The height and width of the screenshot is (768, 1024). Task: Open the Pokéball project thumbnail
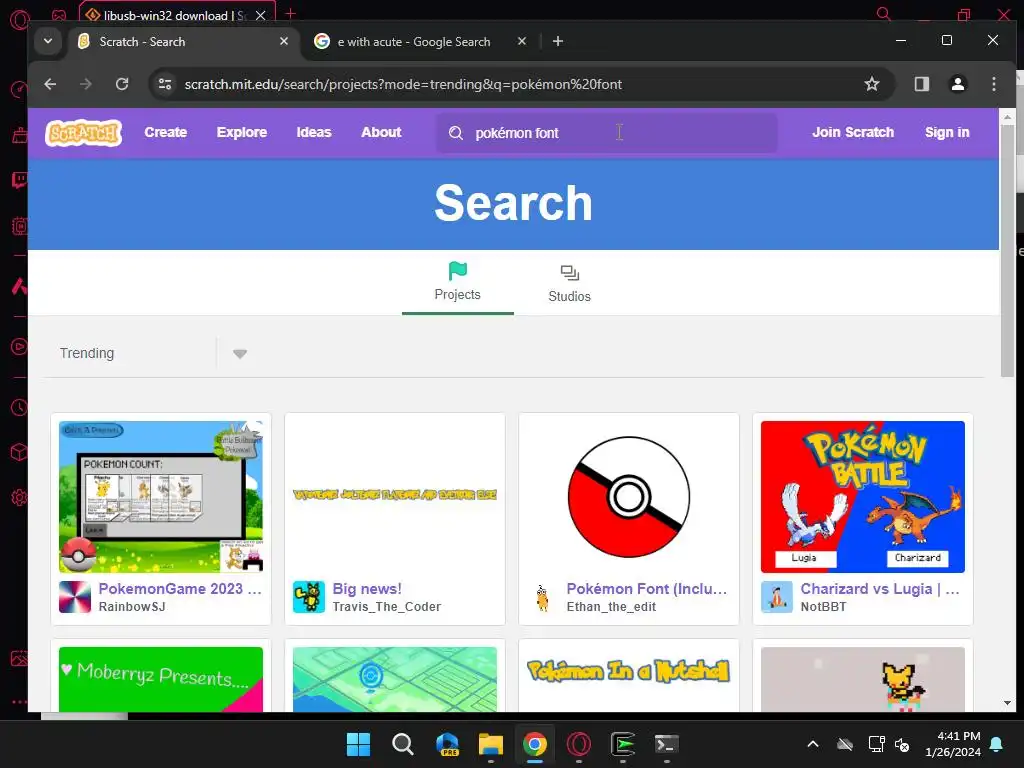(x=629, y=496)
